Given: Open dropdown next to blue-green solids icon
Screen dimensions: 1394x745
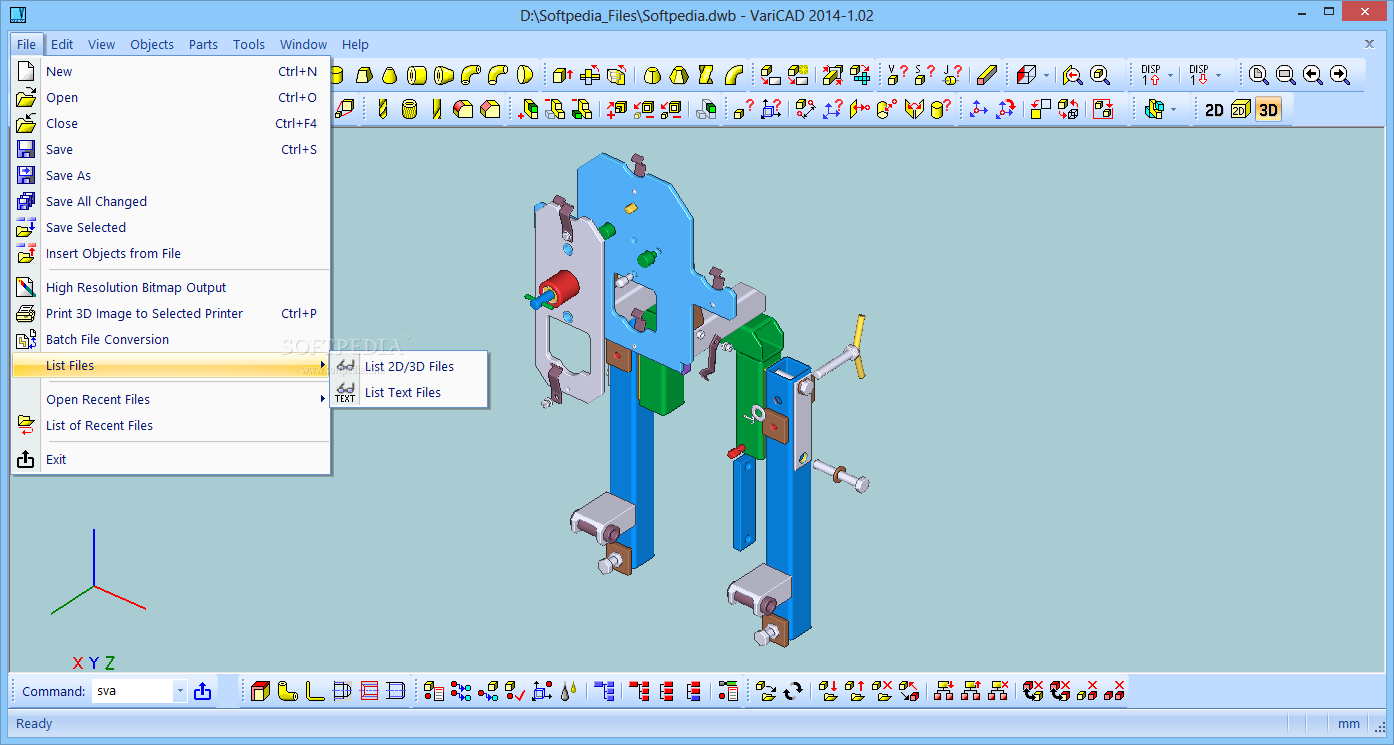Looking at the screenshot, I should 1173,109.
